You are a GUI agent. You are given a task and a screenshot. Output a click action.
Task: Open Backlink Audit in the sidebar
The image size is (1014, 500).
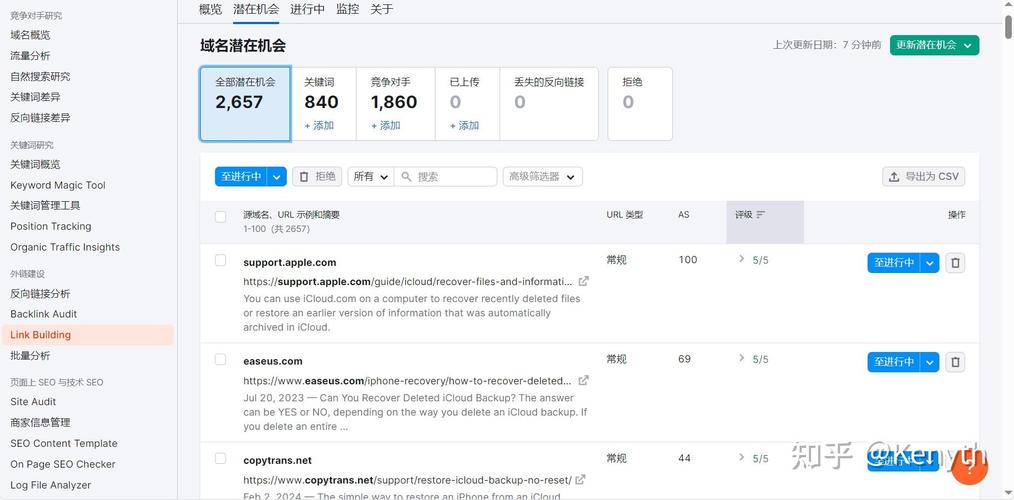(43, 314)
